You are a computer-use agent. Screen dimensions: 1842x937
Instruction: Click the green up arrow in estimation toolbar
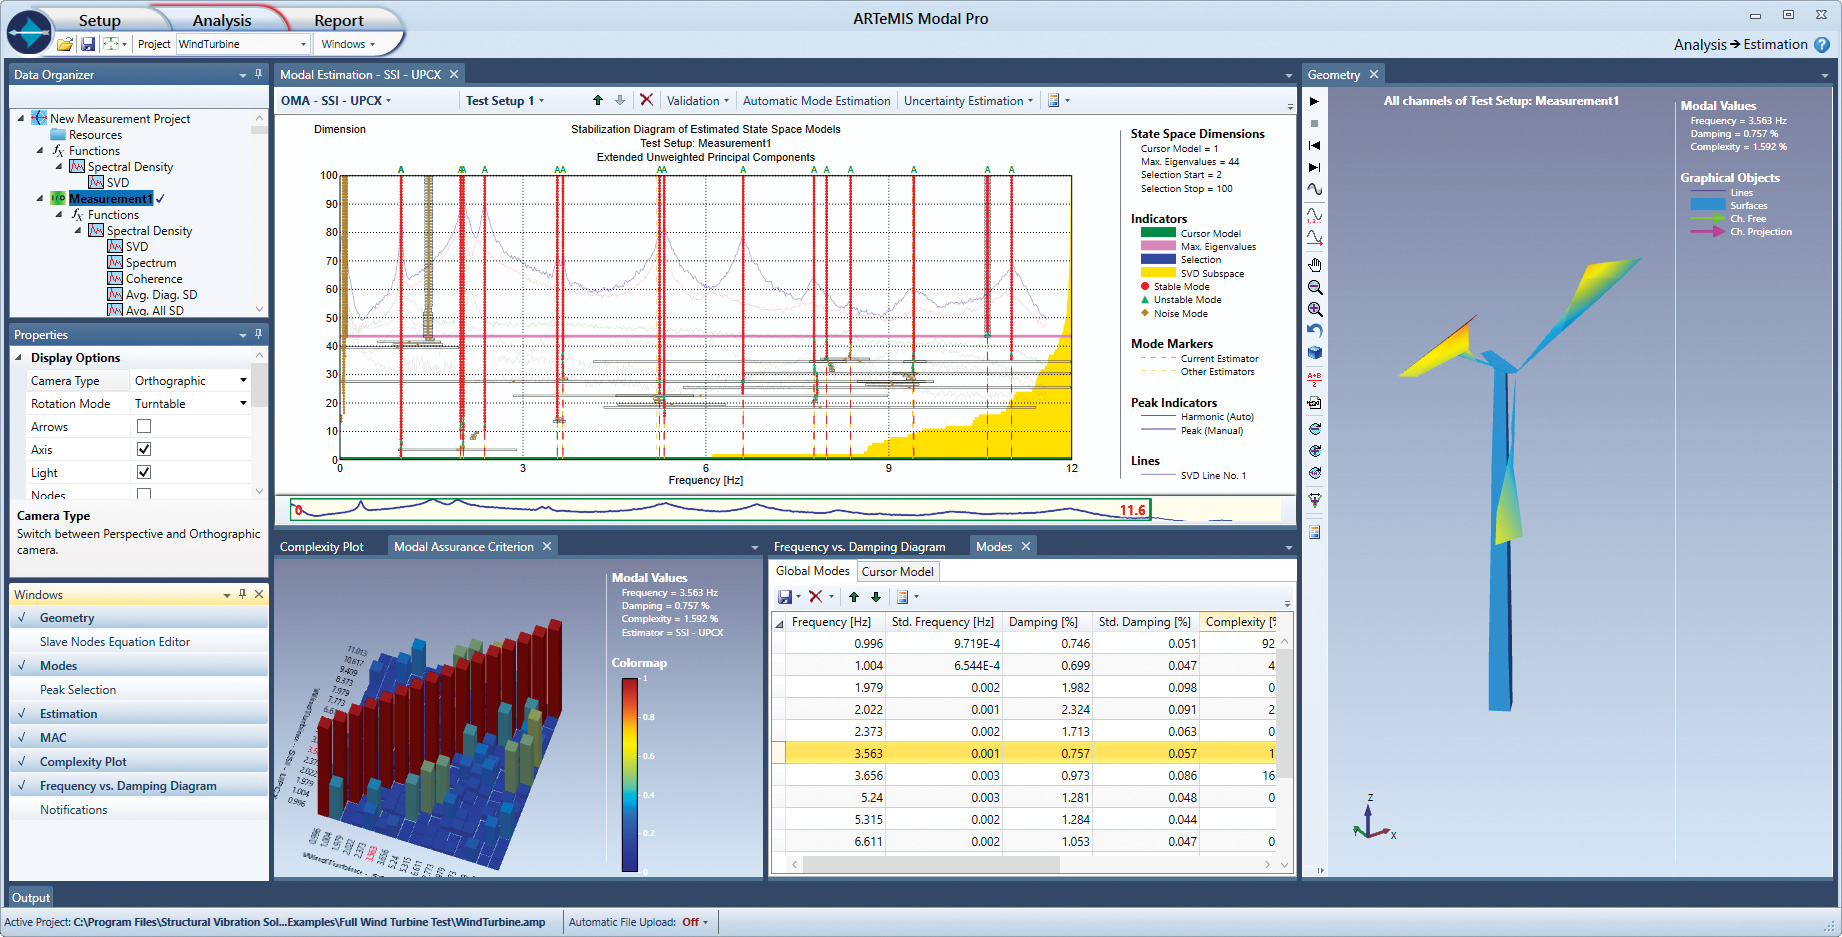(598, 100)
